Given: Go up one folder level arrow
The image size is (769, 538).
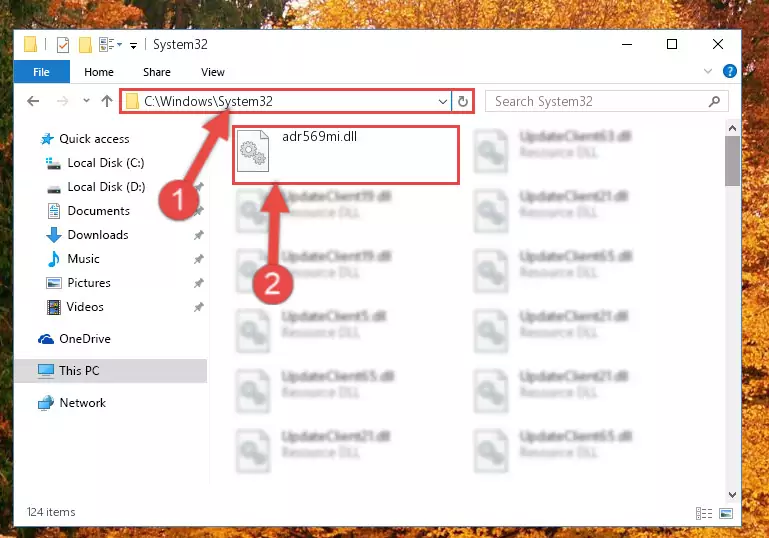Looking at the screenshot, I should (x=107, y=101).
